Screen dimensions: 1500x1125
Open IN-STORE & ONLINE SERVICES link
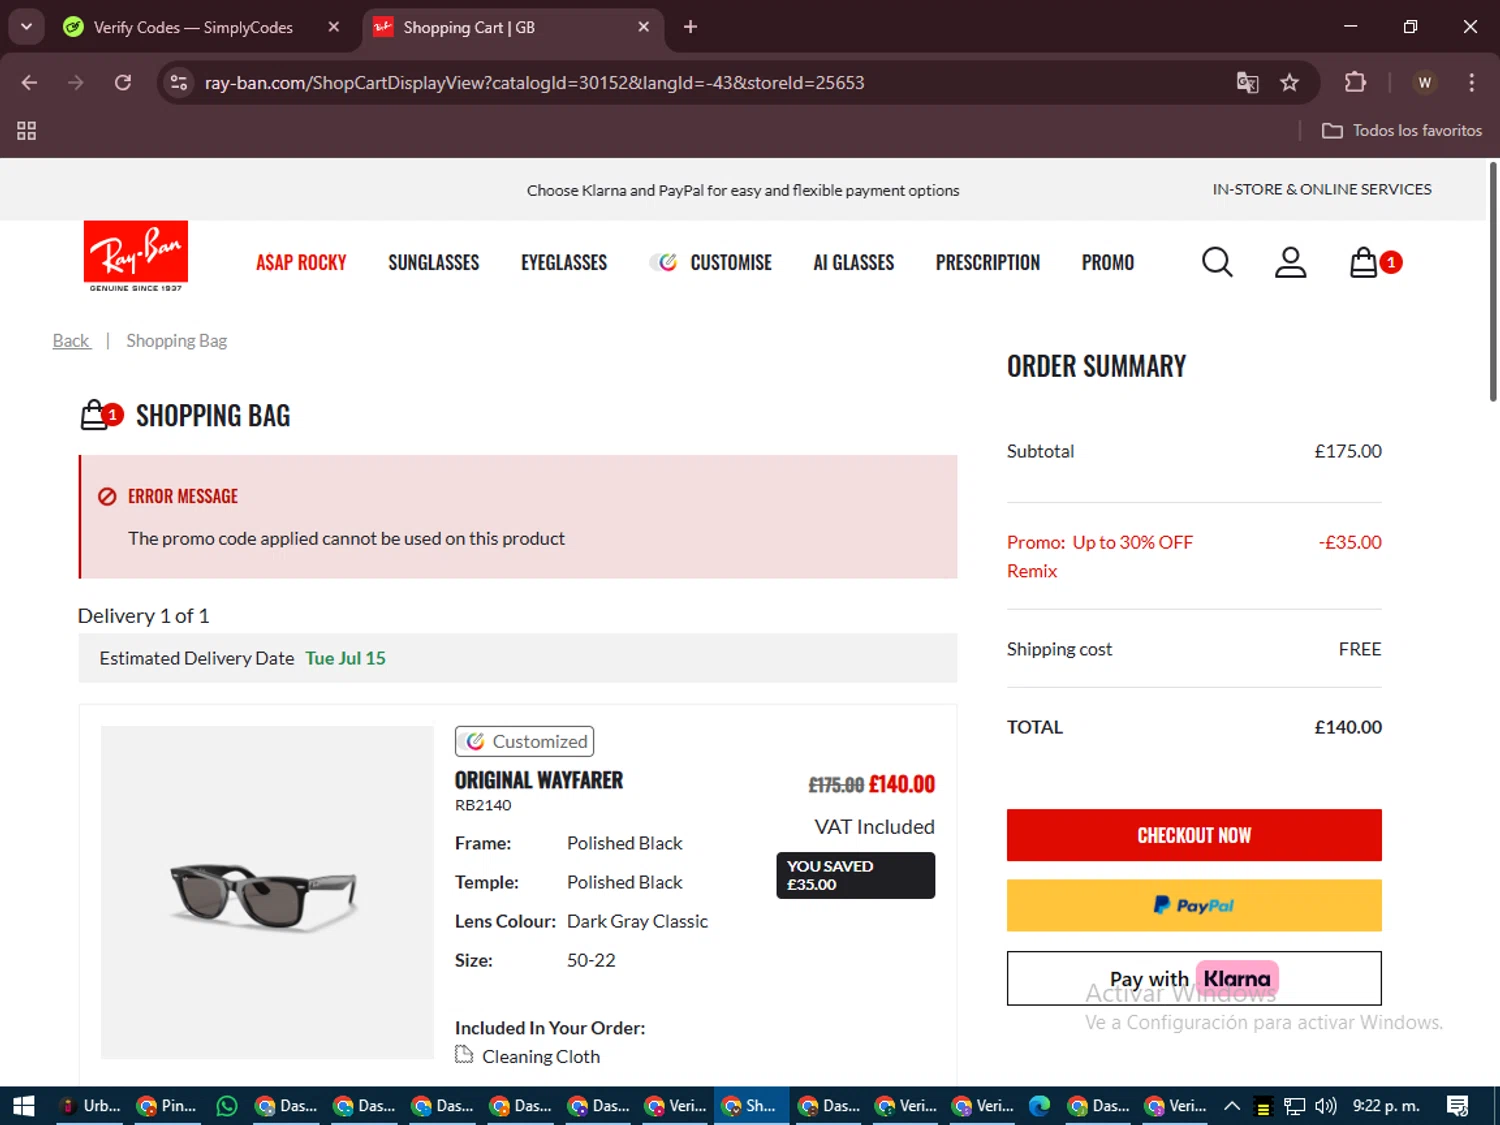click(x=1322, y=189)
